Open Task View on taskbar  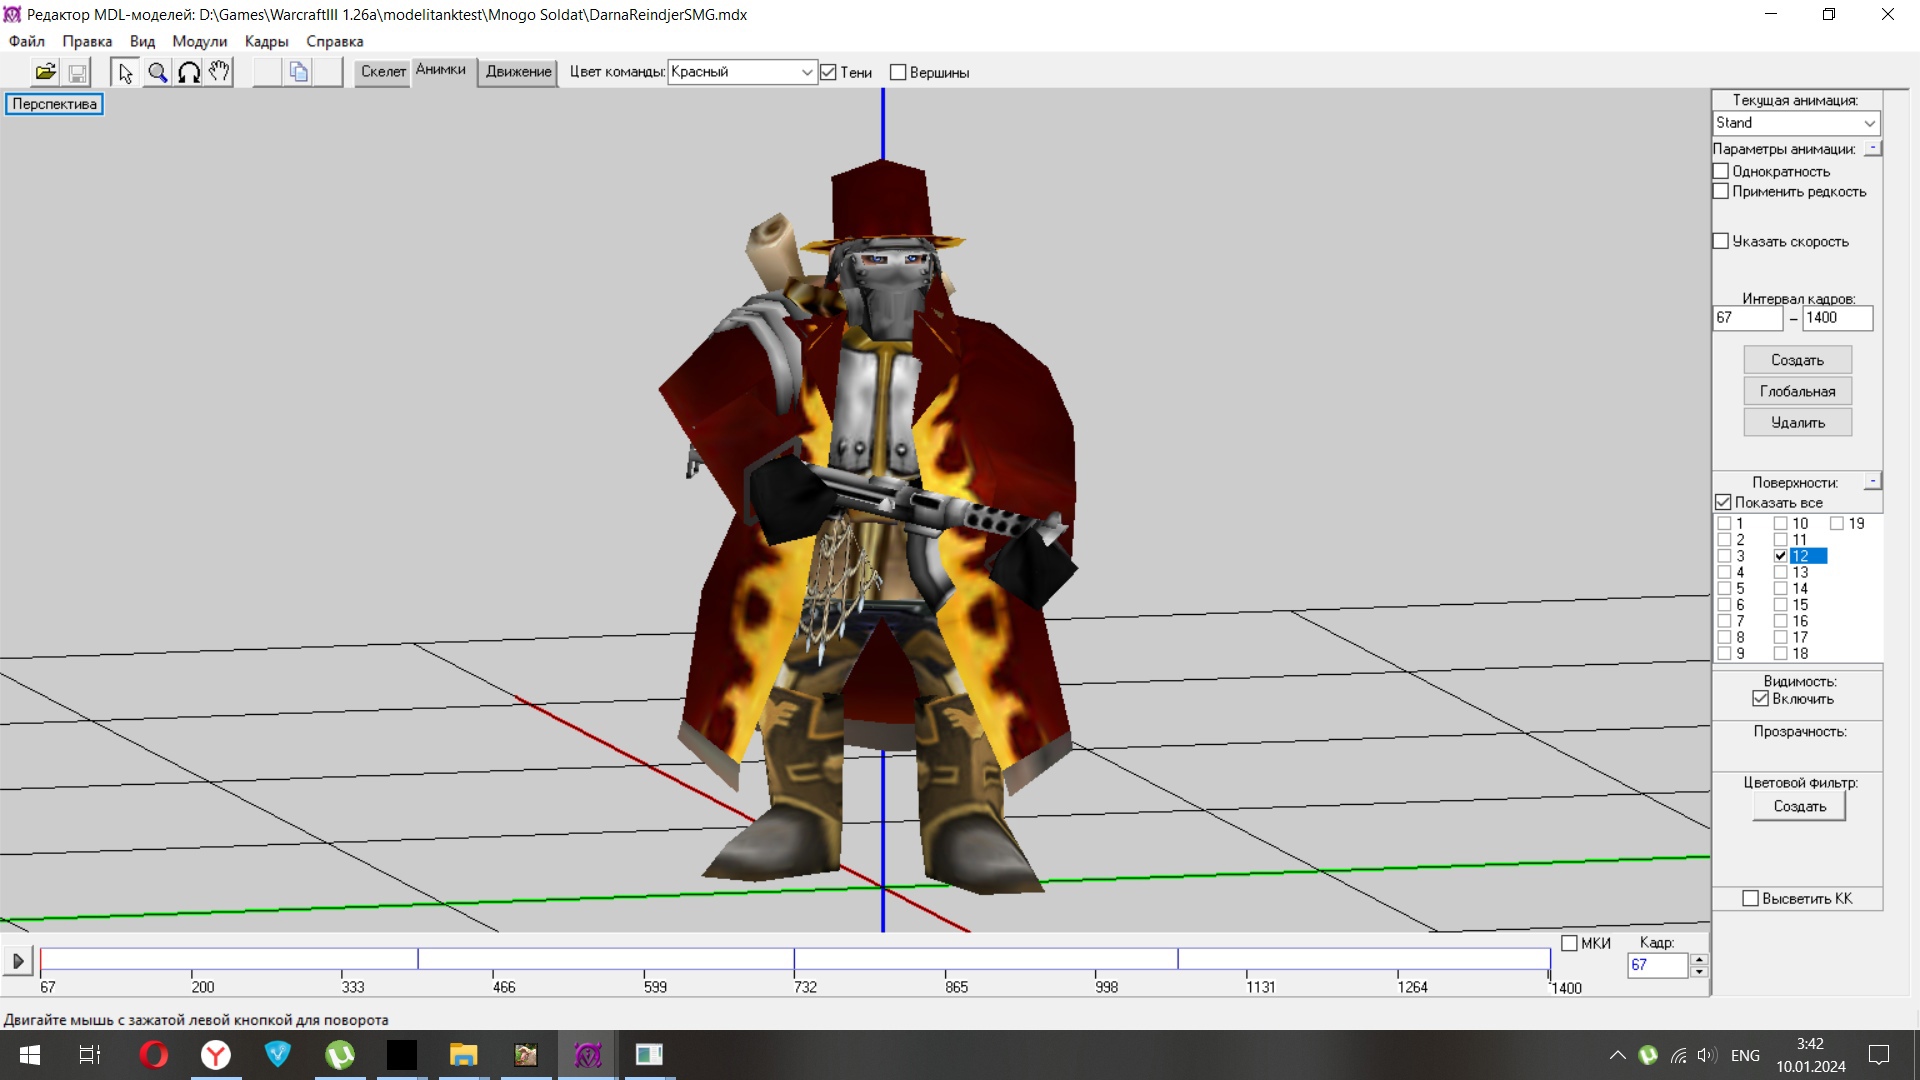coord(90,1055)
